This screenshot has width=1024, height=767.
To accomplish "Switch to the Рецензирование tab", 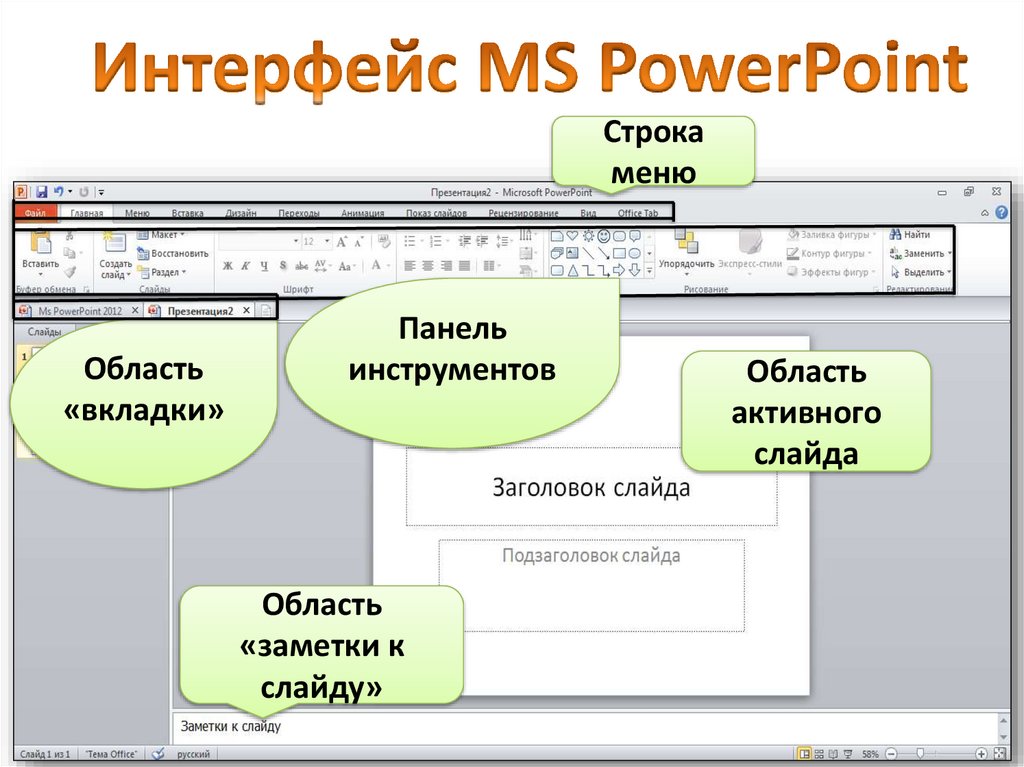I will coord(523,213).
